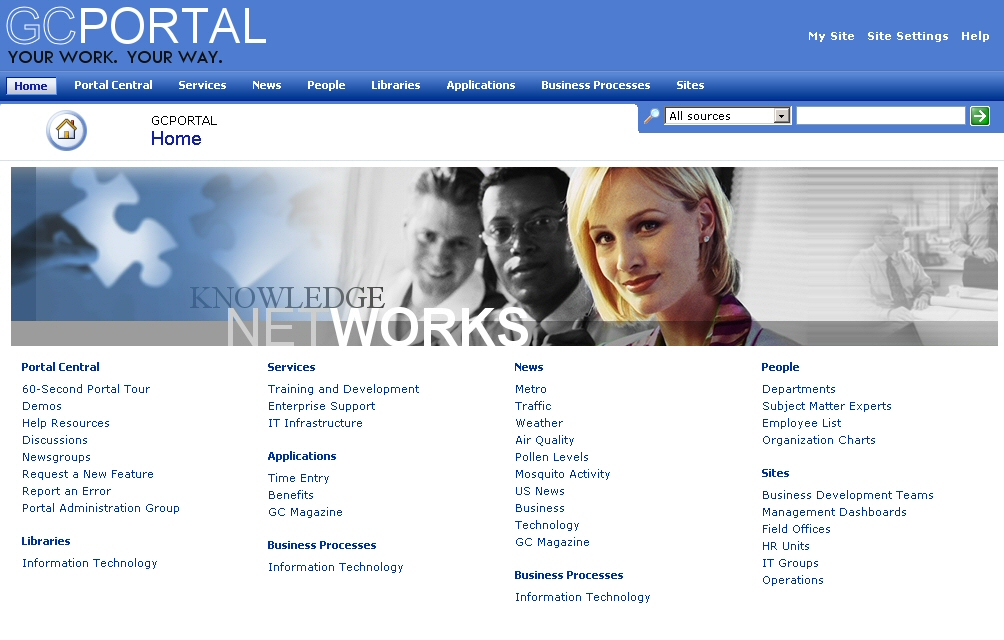Click the Time Entry application link
Viewport: 1004px width, 640px height.
click(298, 478)
